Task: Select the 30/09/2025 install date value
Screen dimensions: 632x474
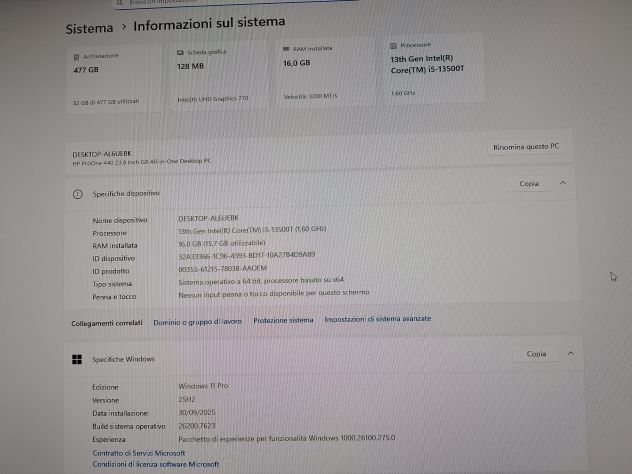Action: coord(197,412)
